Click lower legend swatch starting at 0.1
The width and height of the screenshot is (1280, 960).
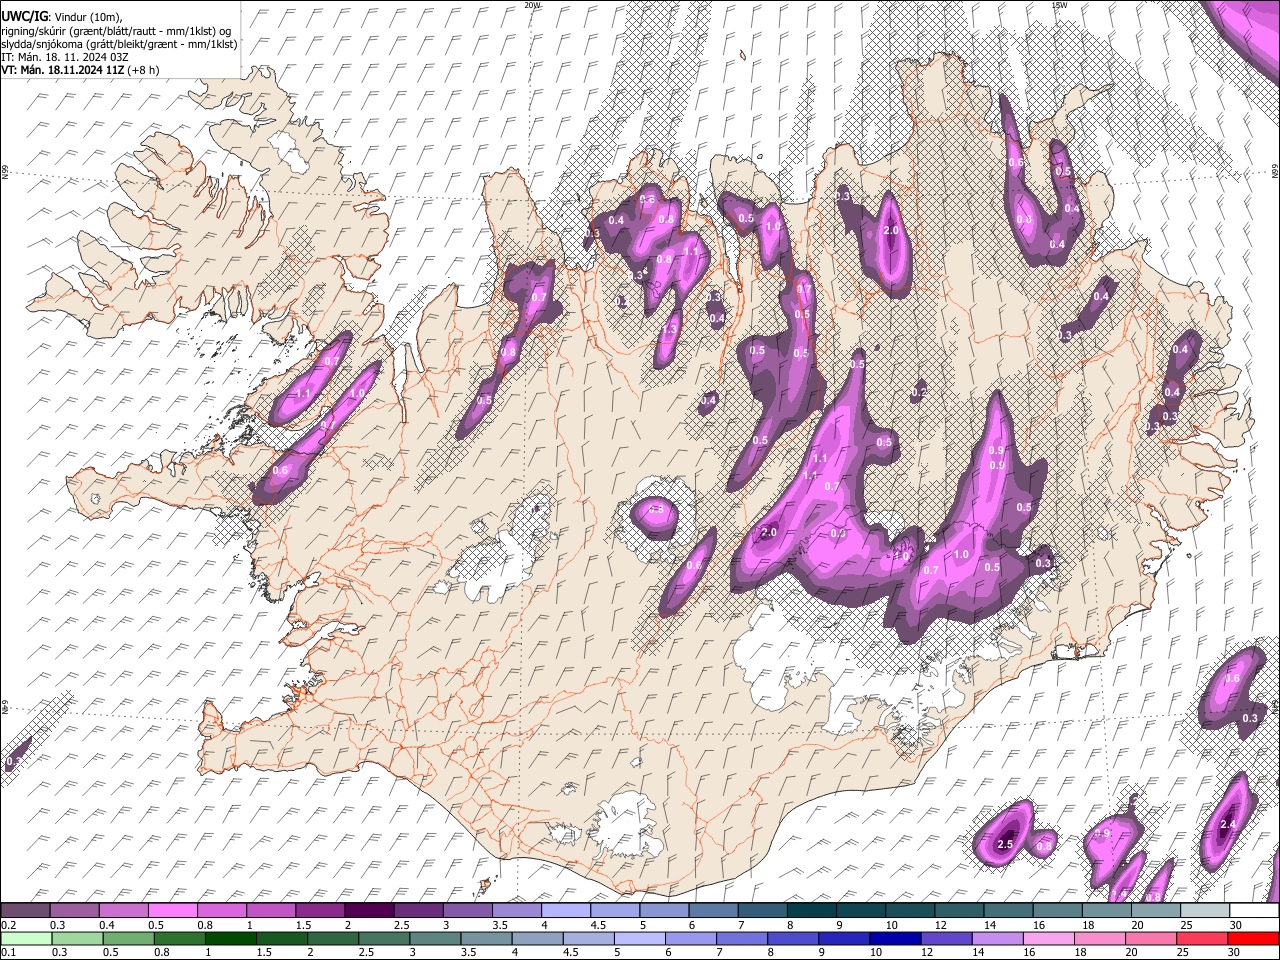point(26,938)
